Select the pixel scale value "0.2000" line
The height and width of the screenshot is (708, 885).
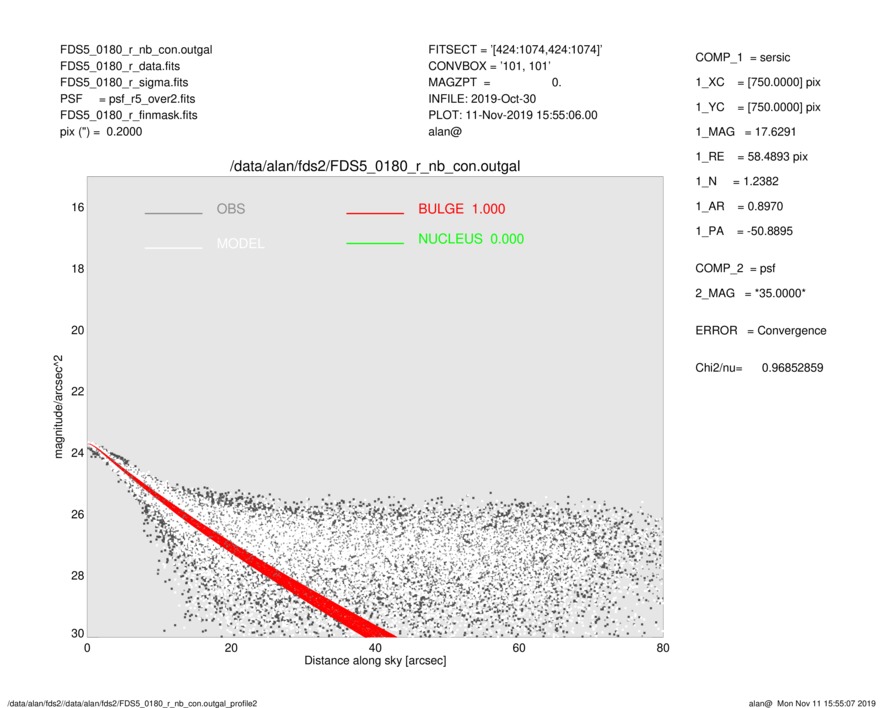pos(101,132)
